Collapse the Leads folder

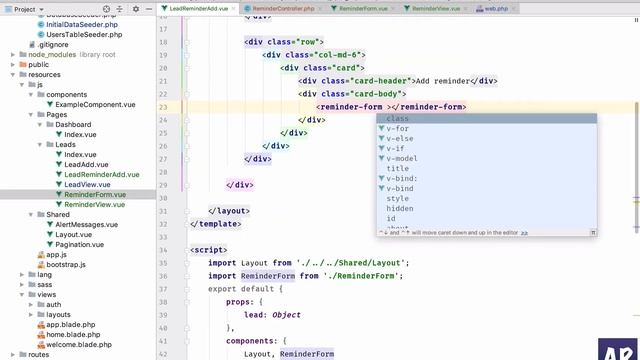40,144
